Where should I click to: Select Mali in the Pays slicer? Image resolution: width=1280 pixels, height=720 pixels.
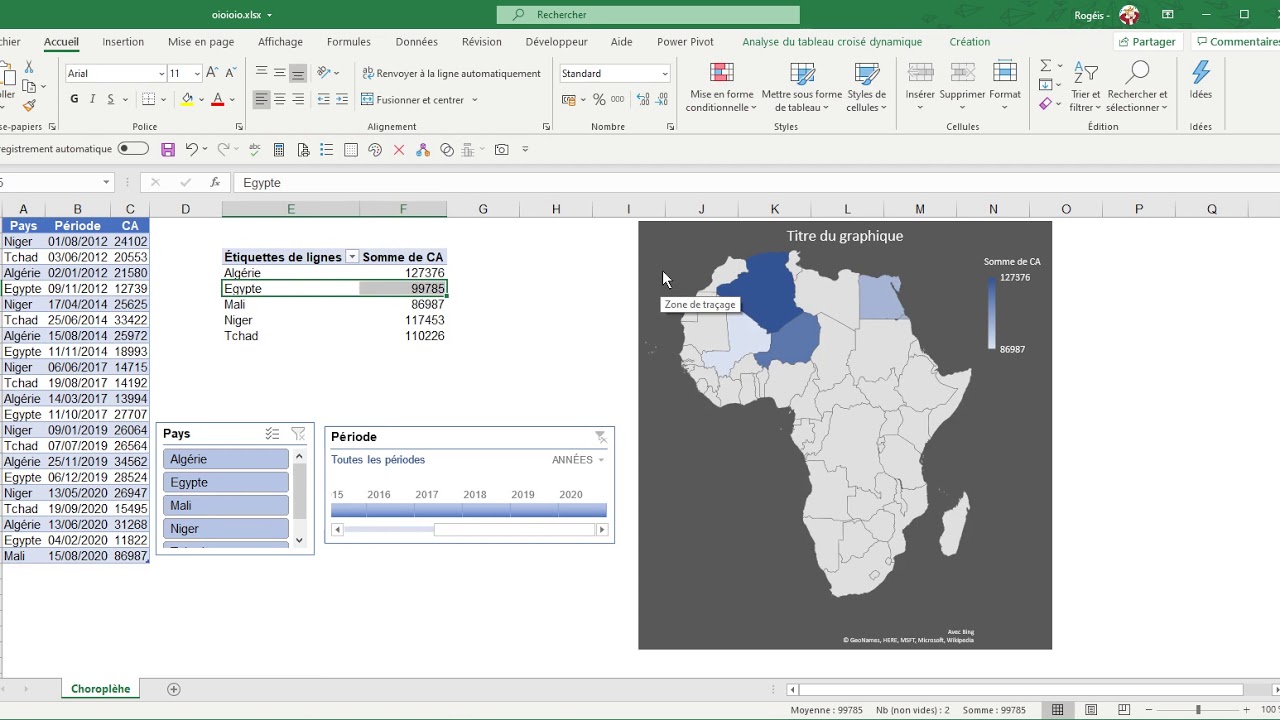(x=225, y=505)
